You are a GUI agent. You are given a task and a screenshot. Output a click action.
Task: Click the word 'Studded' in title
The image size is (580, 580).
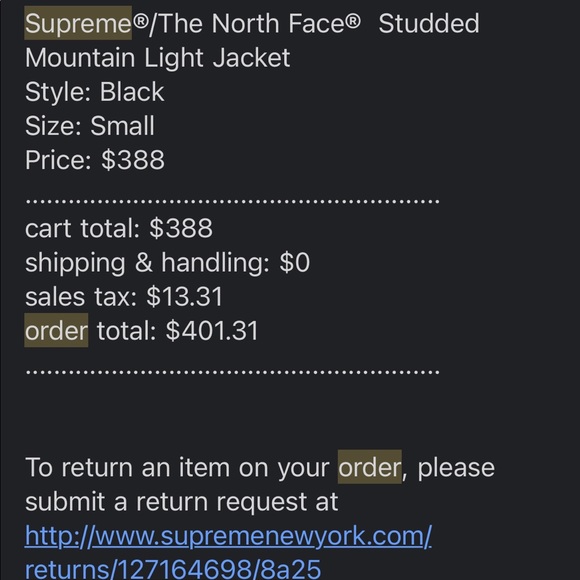pos(429,23)
